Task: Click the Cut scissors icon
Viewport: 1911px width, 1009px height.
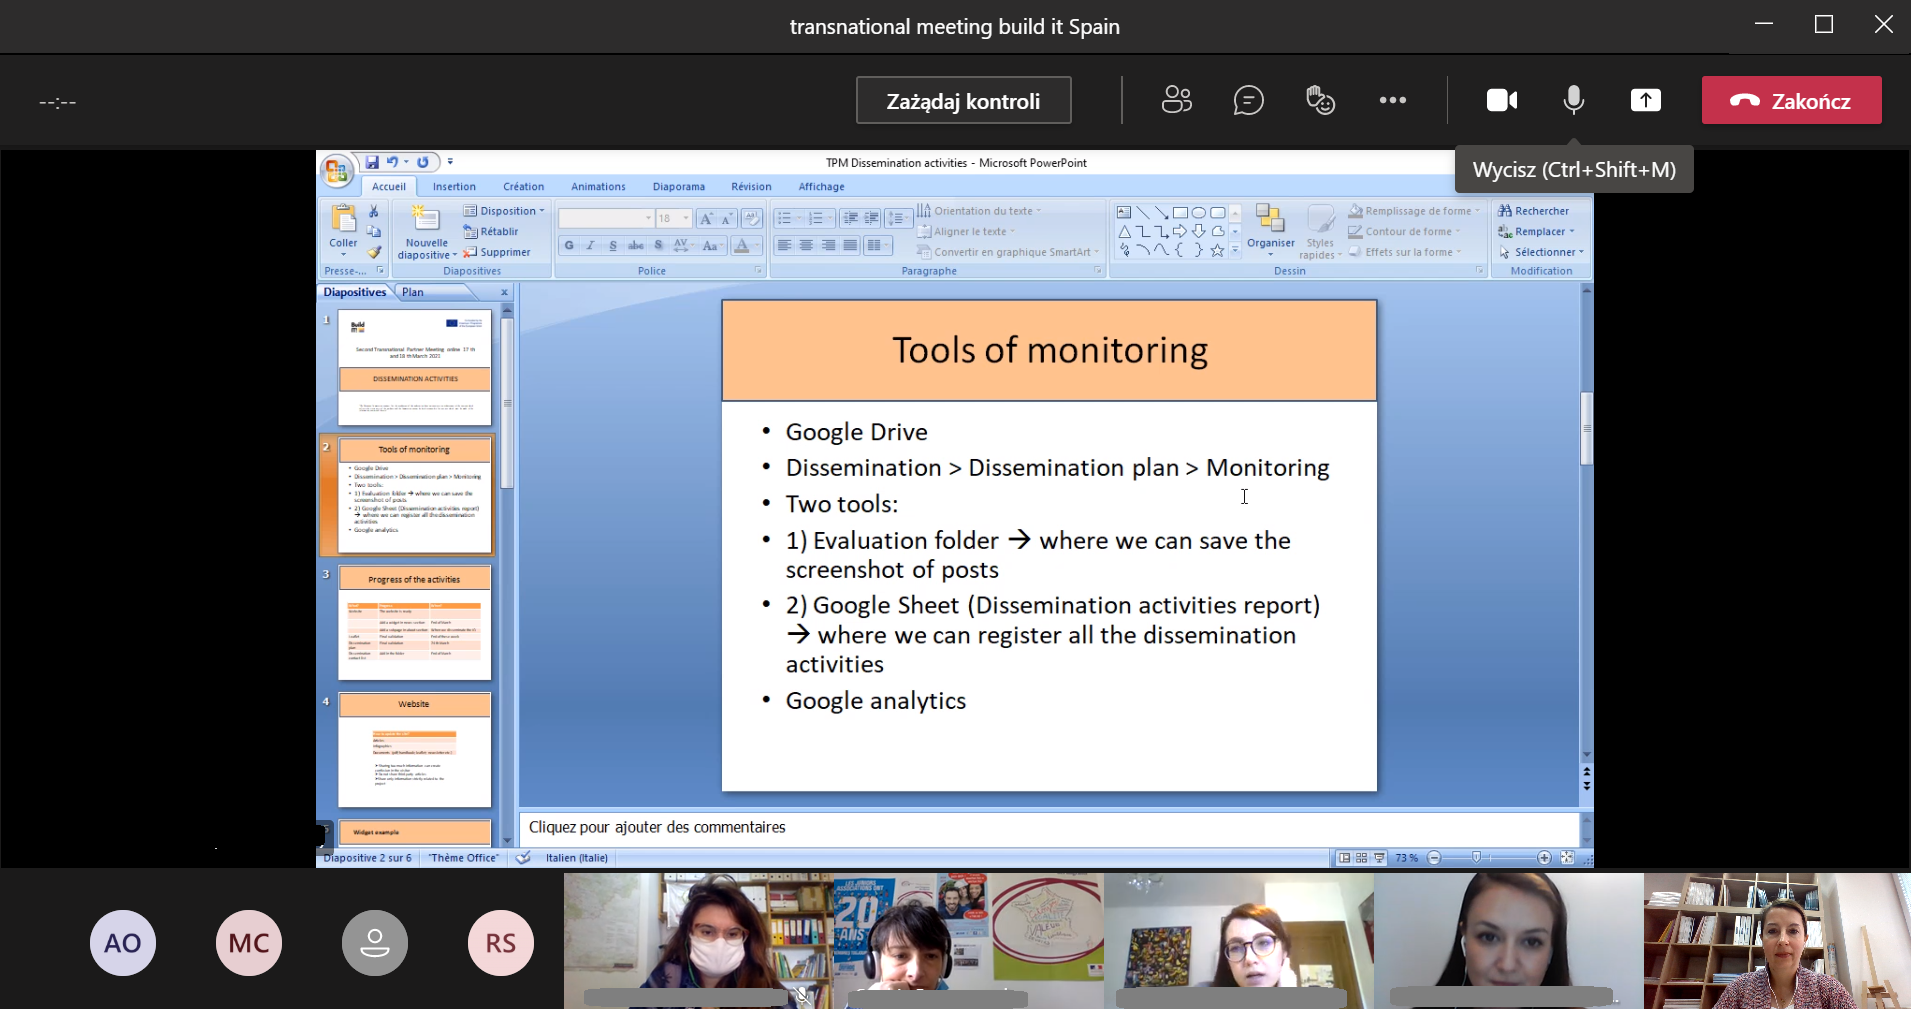Action: 373,211
